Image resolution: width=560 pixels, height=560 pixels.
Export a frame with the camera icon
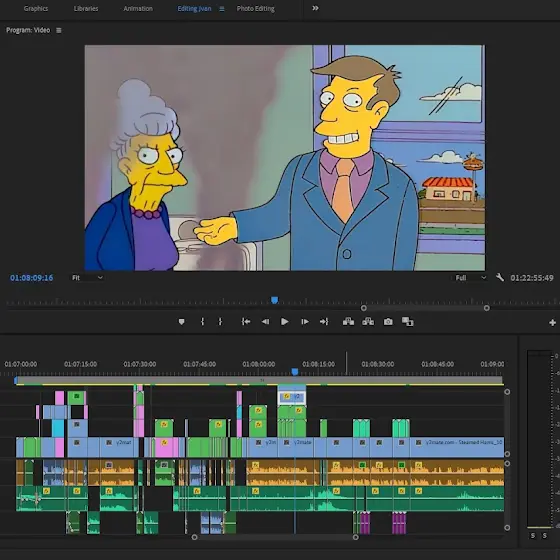tap(388, 322)
